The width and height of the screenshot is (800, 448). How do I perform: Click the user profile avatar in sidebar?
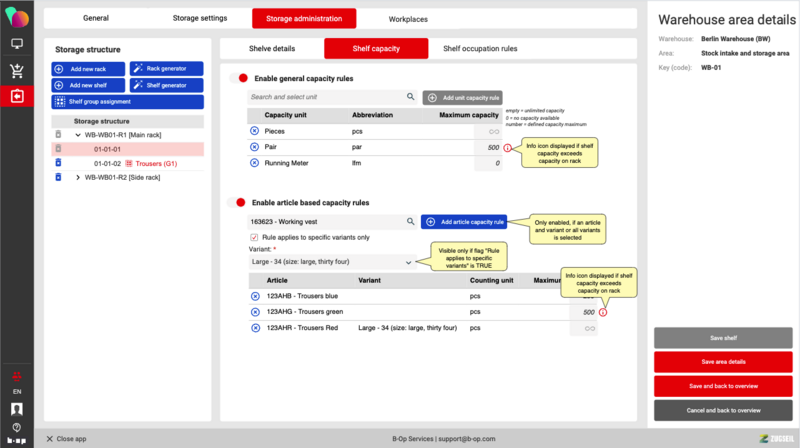click(17, 410)
